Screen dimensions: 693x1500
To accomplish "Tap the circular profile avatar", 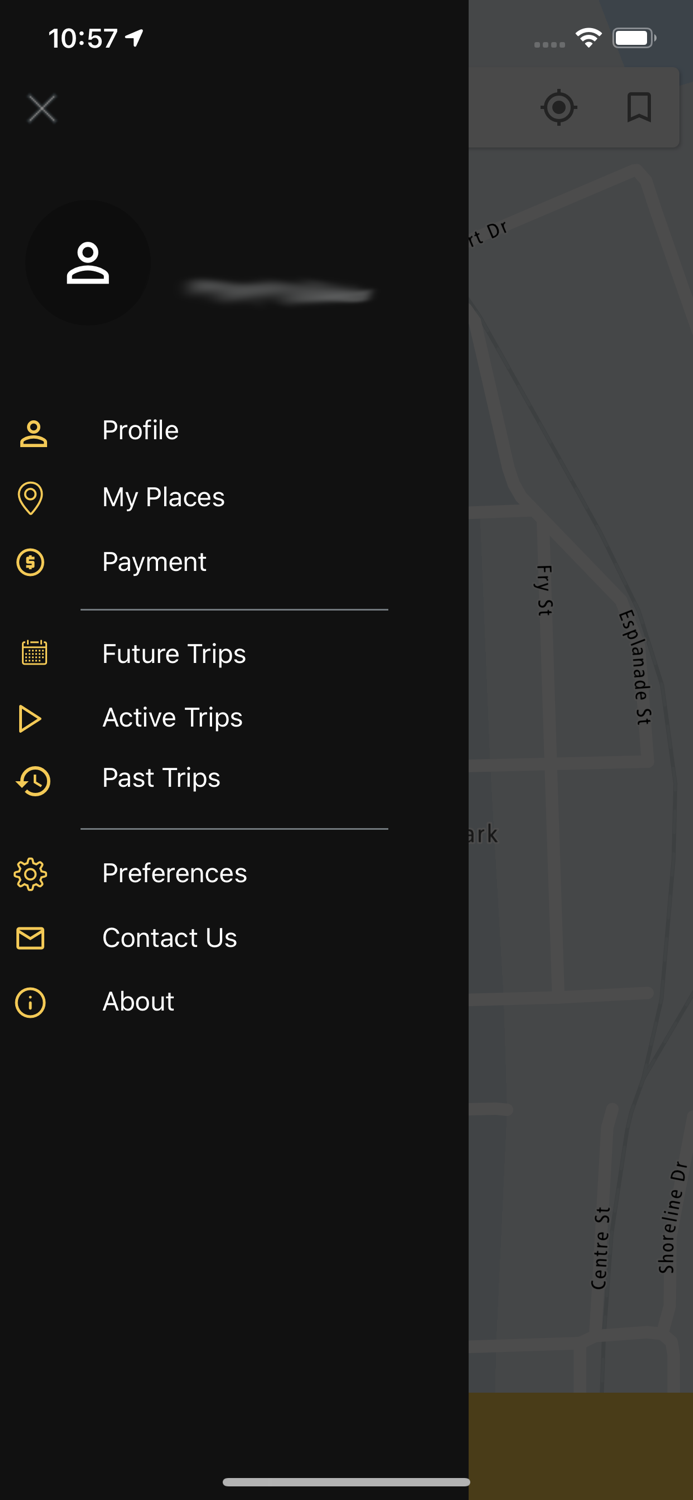I will point(88,262).
